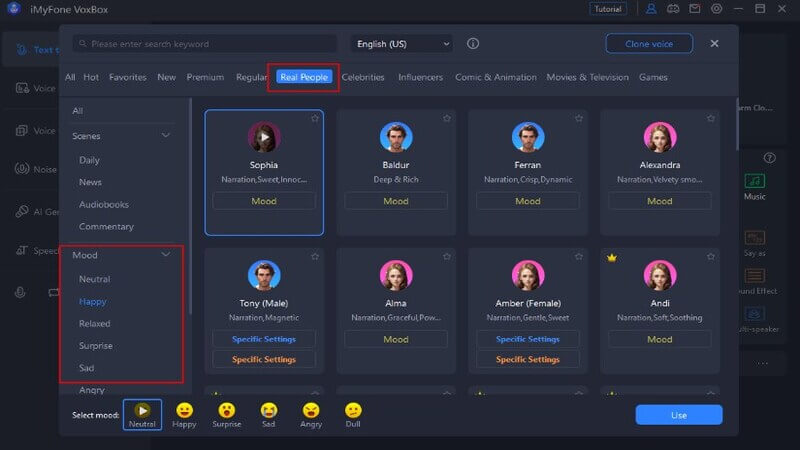Image resolution: width=800 pixels, height=450 pixels.
Task: Open Mood options for Alexandra
Action: (660, 201)
